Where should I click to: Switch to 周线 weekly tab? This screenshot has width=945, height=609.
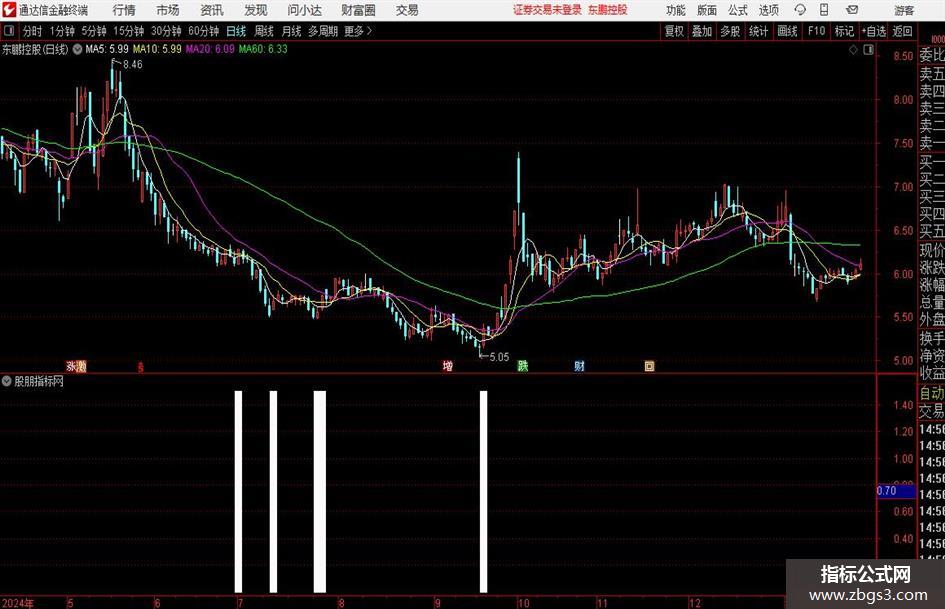[x=264, y=31]
